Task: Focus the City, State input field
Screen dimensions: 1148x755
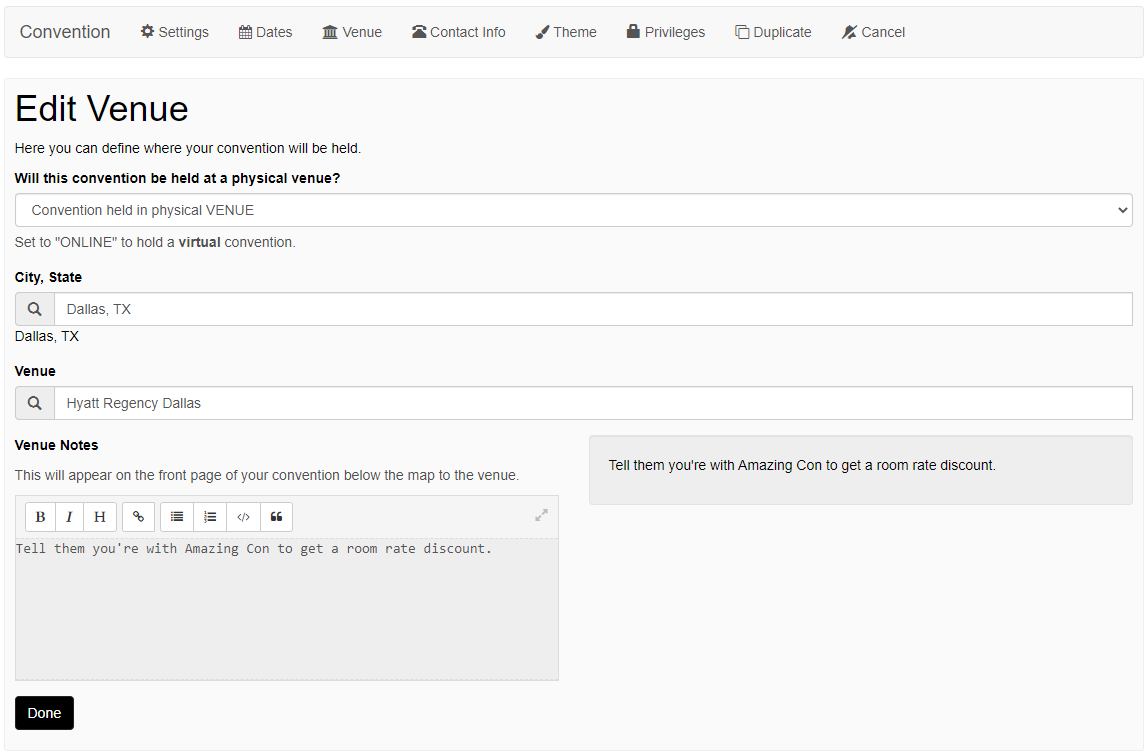Action: (x=593, y=309)
